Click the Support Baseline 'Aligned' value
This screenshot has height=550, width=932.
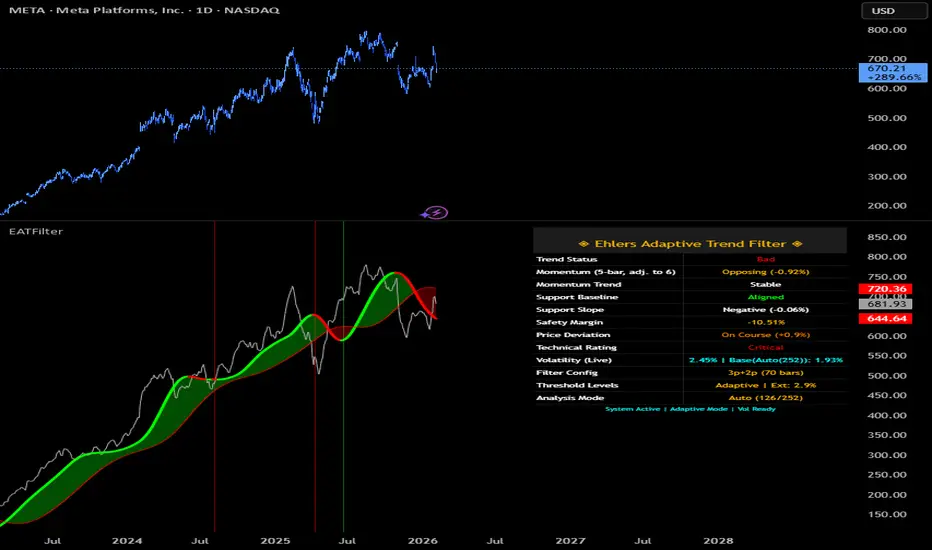[x=765, y=297]
